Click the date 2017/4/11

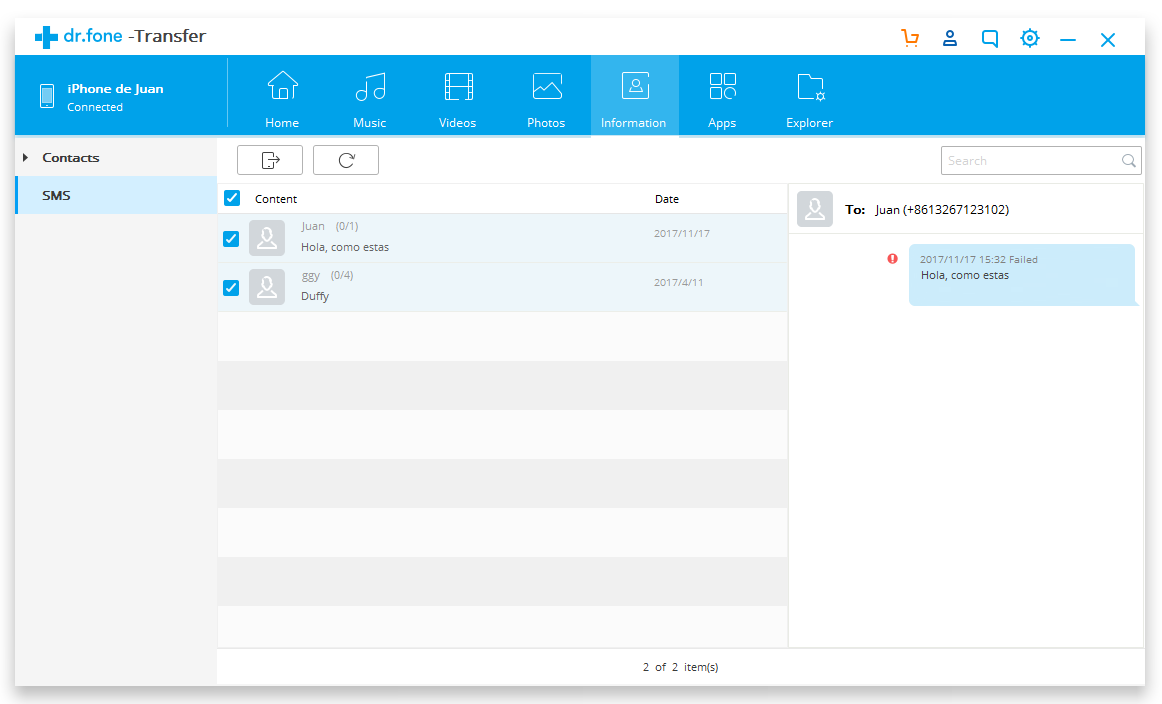[x=679, y=282]
